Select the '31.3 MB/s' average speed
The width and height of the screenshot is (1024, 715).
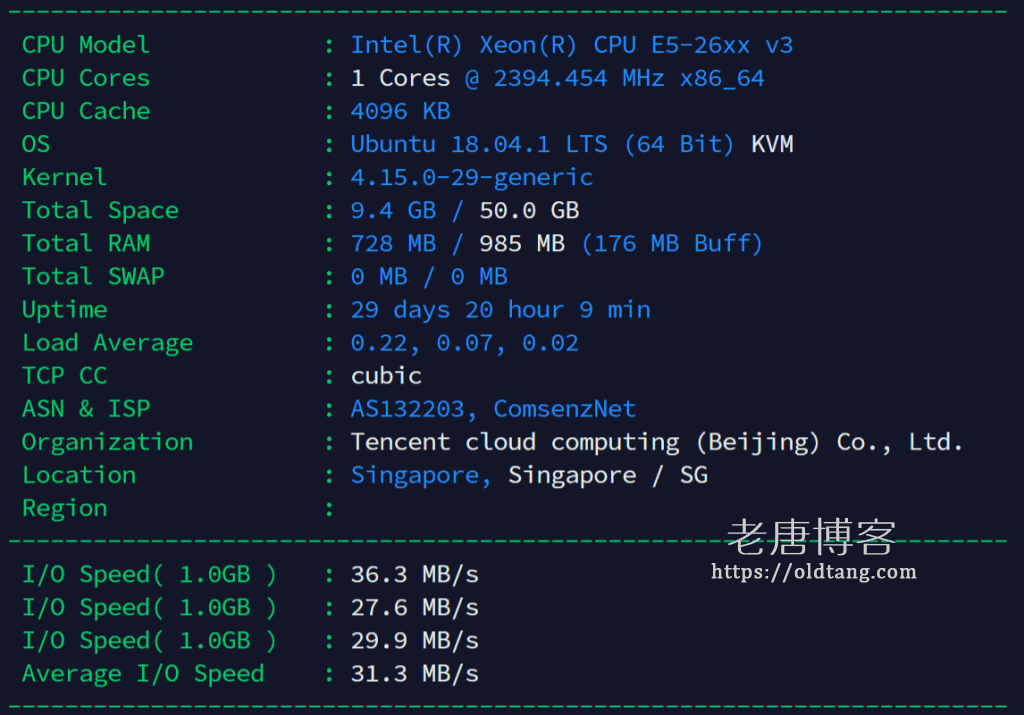415,674
